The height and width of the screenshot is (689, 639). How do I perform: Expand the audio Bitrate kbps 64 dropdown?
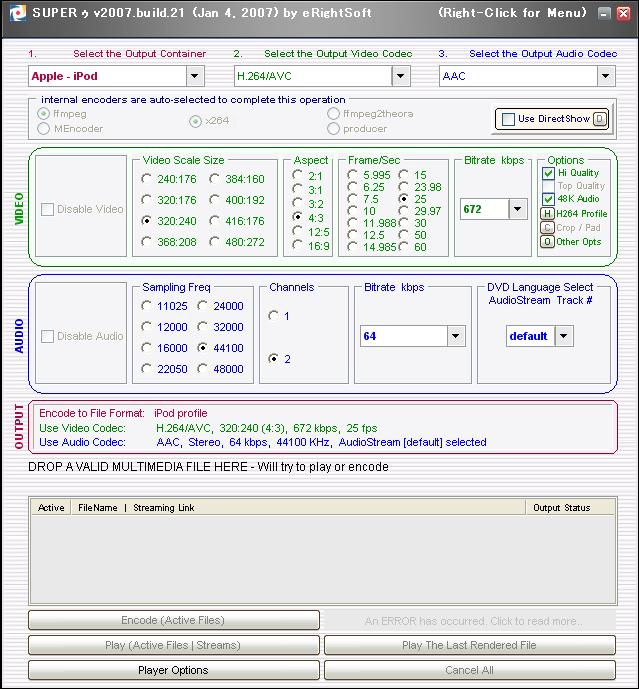pyautogui.click(x=456, y=336)
